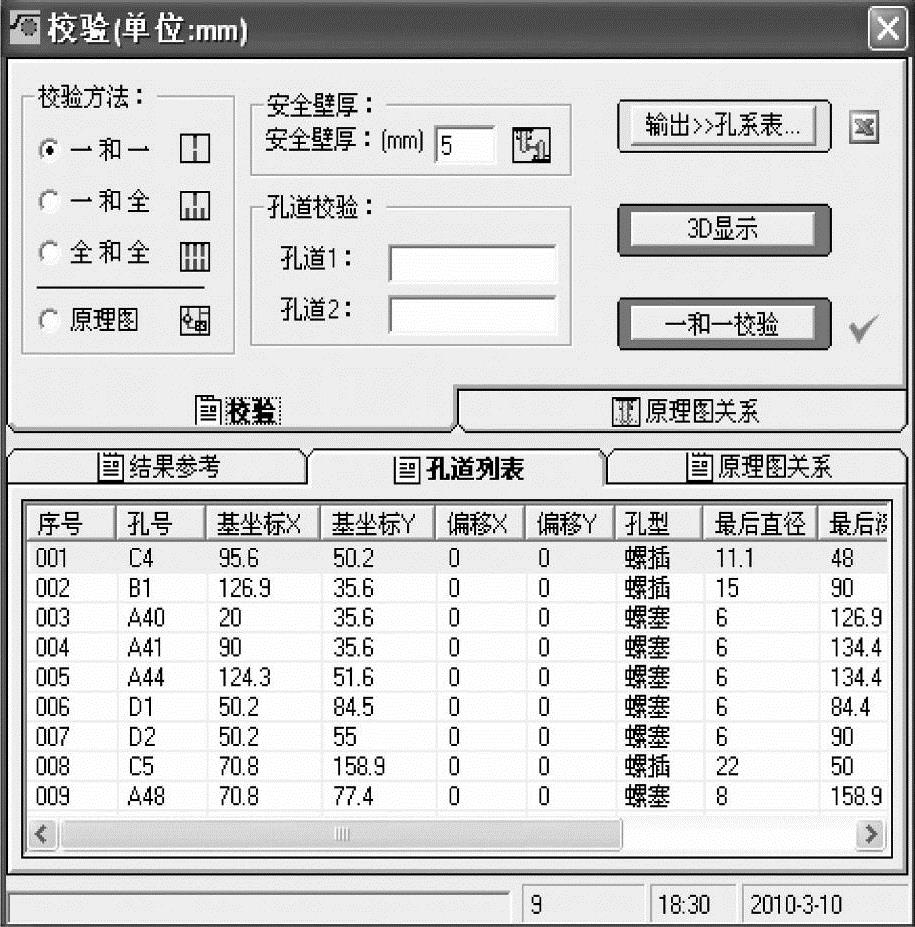Open the upper 原理图关系 tab
The image size is (915, 927).
[683, 411]
